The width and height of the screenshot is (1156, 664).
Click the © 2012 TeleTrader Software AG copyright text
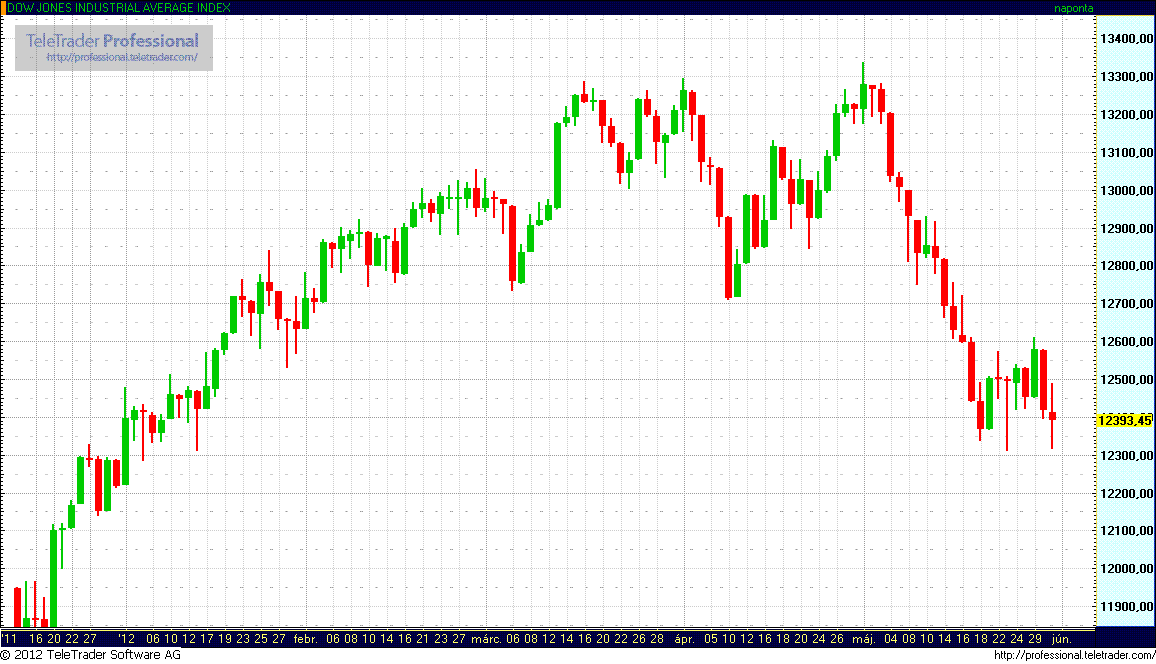(x=91, y=654)
